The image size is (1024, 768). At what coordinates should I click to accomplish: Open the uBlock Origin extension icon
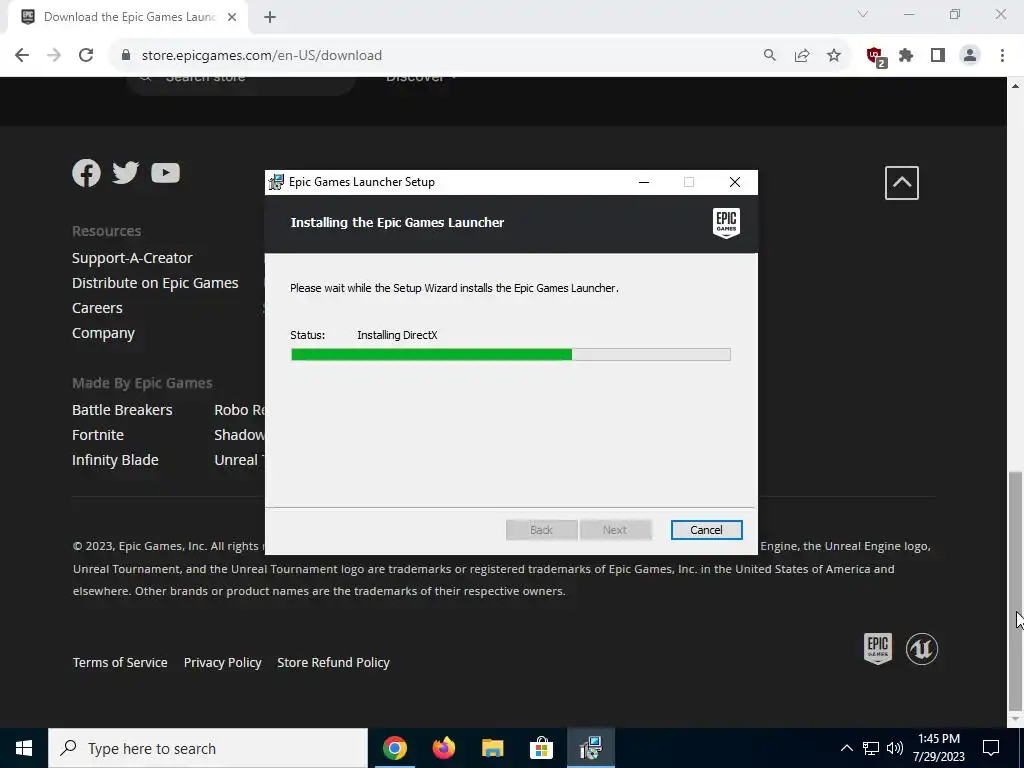(x=875, y=56)
